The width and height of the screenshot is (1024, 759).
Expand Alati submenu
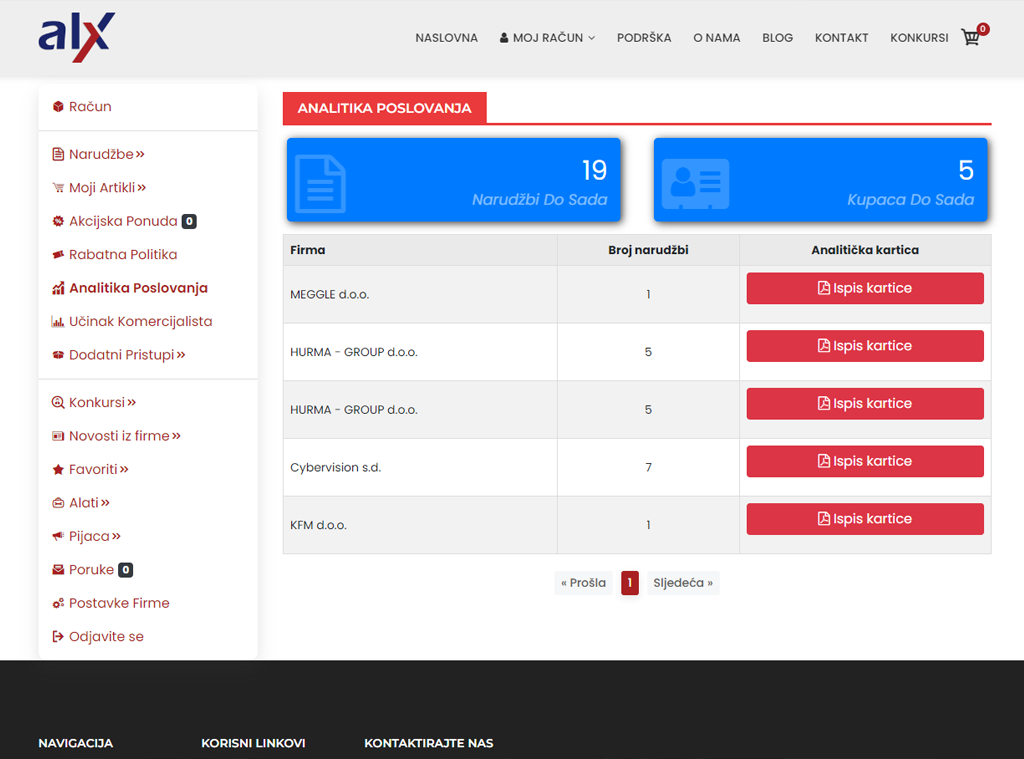coord(105,502)
